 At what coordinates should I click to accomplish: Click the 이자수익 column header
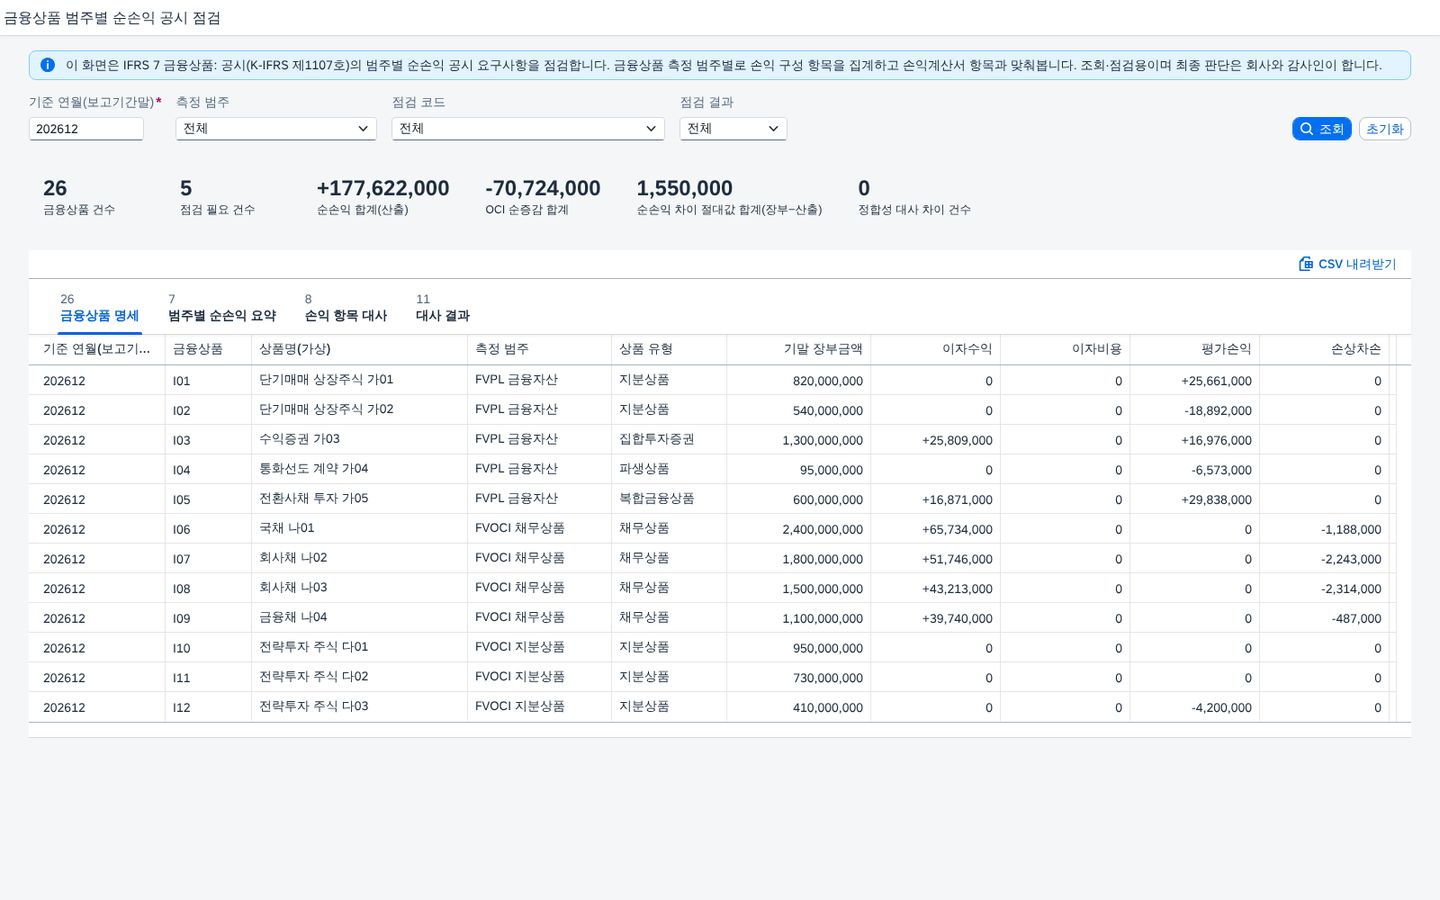click(935, 349)
